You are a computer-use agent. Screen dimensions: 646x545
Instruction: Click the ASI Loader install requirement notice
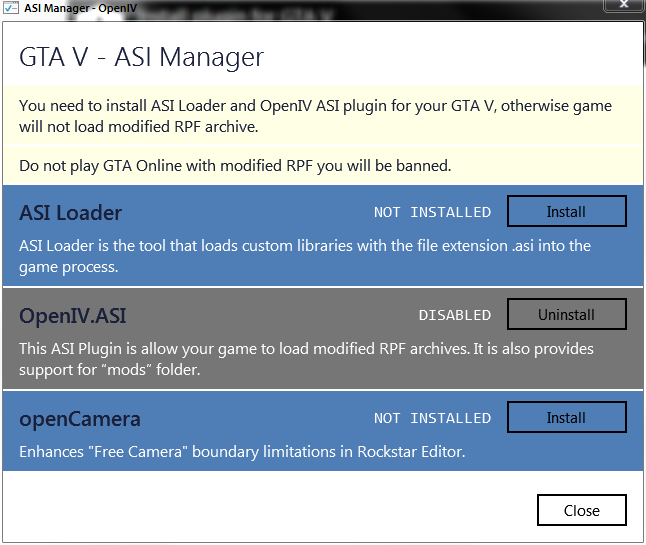click(315, 116)
